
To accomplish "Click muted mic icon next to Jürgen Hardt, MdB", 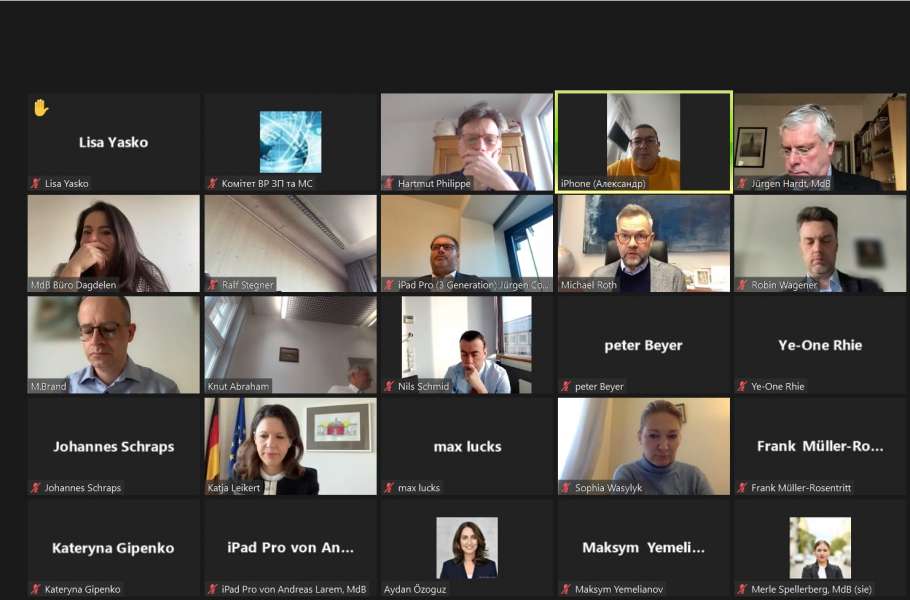I will point(742,183).
